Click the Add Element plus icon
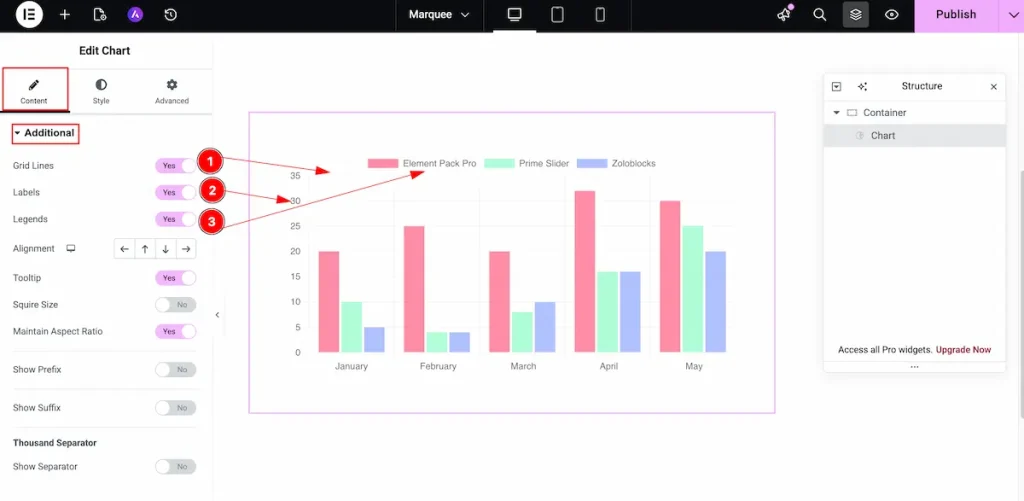The width and height of the screenshot is (1024, 501). (x=65, y=15)
